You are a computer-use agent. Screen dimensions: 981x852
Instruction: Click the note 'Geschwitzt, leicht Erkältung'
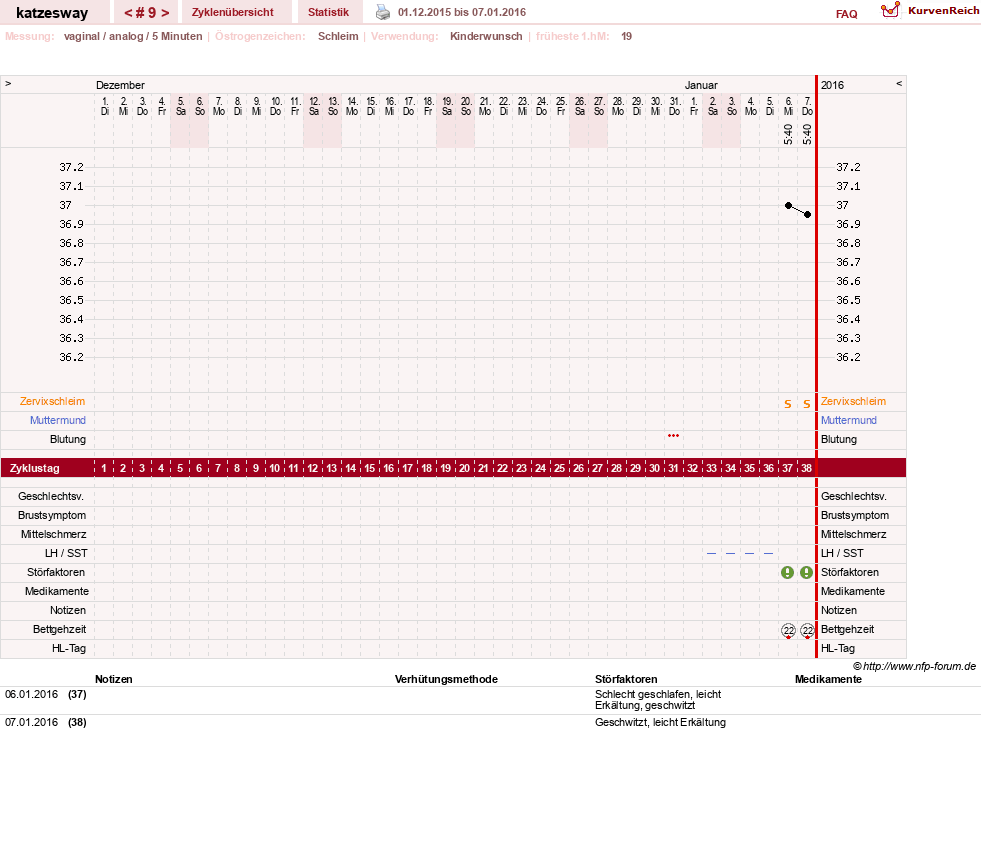660,723
